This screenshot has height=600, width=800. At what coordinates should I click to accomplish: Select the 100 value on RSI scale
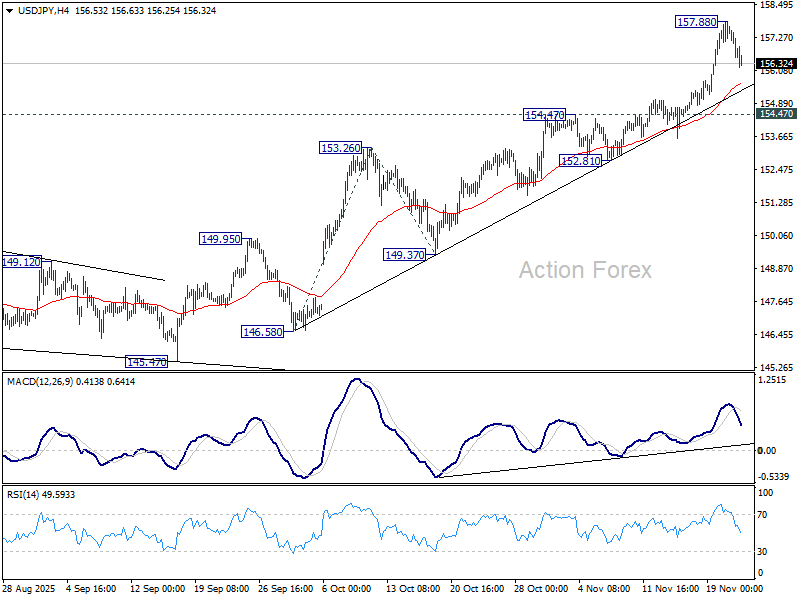tap(768, 491)
